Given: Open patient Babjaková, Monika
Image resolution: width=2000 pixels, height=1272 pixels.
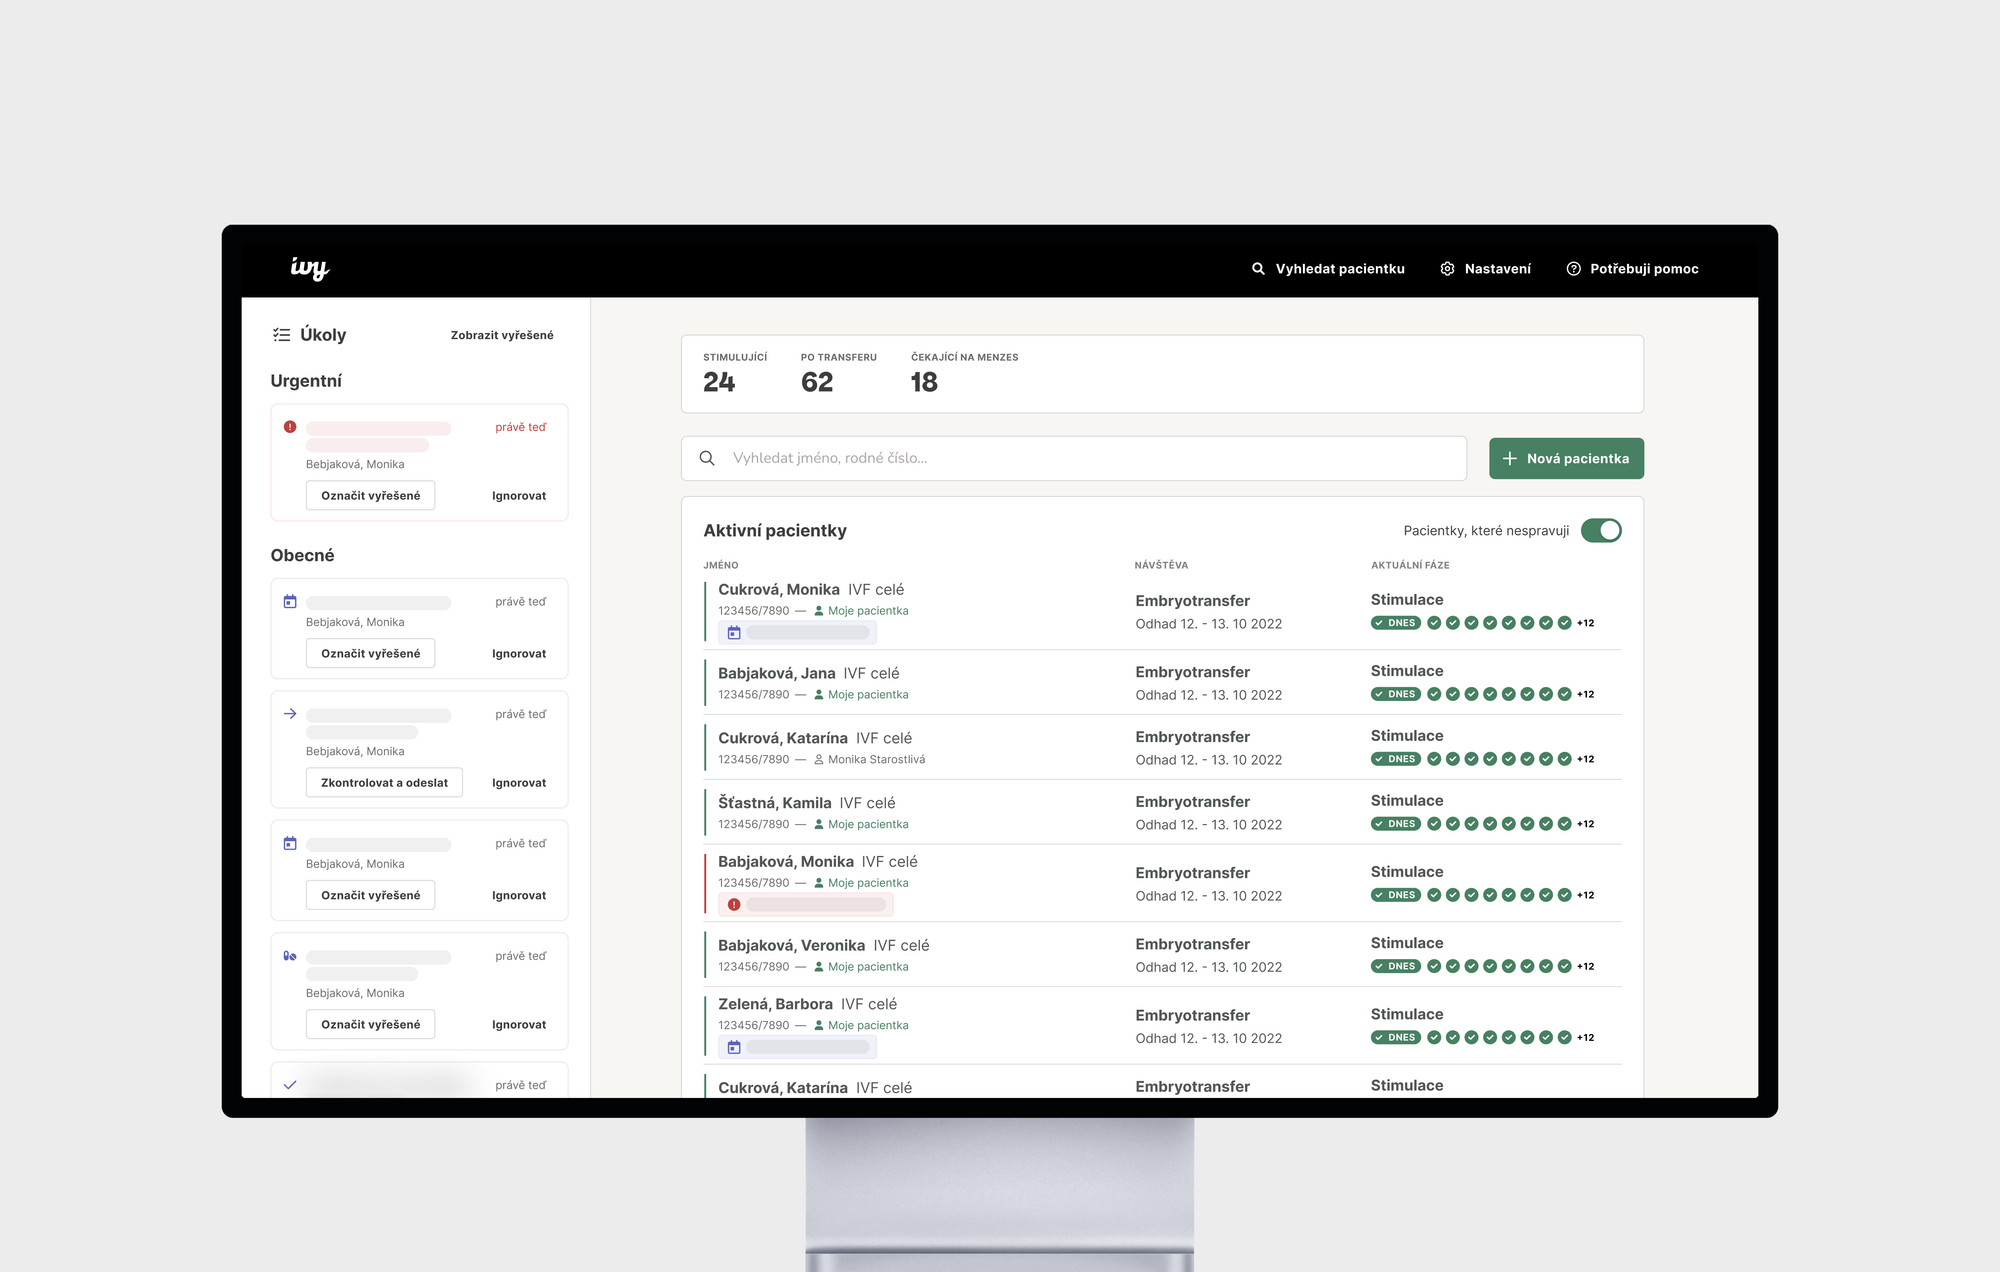Looking at the screenshot, I should pyautogui.click(x=786, y=862).
